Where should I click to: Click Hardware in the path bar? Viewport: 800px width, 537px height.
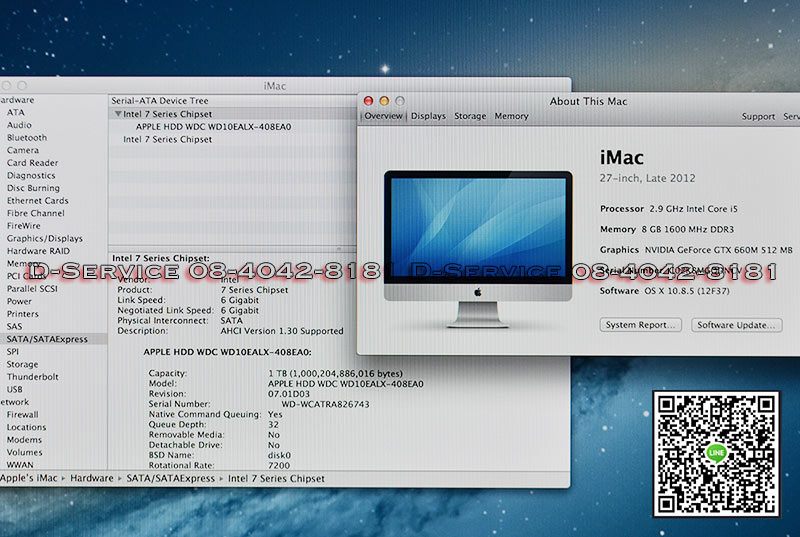tap(92, 478)
